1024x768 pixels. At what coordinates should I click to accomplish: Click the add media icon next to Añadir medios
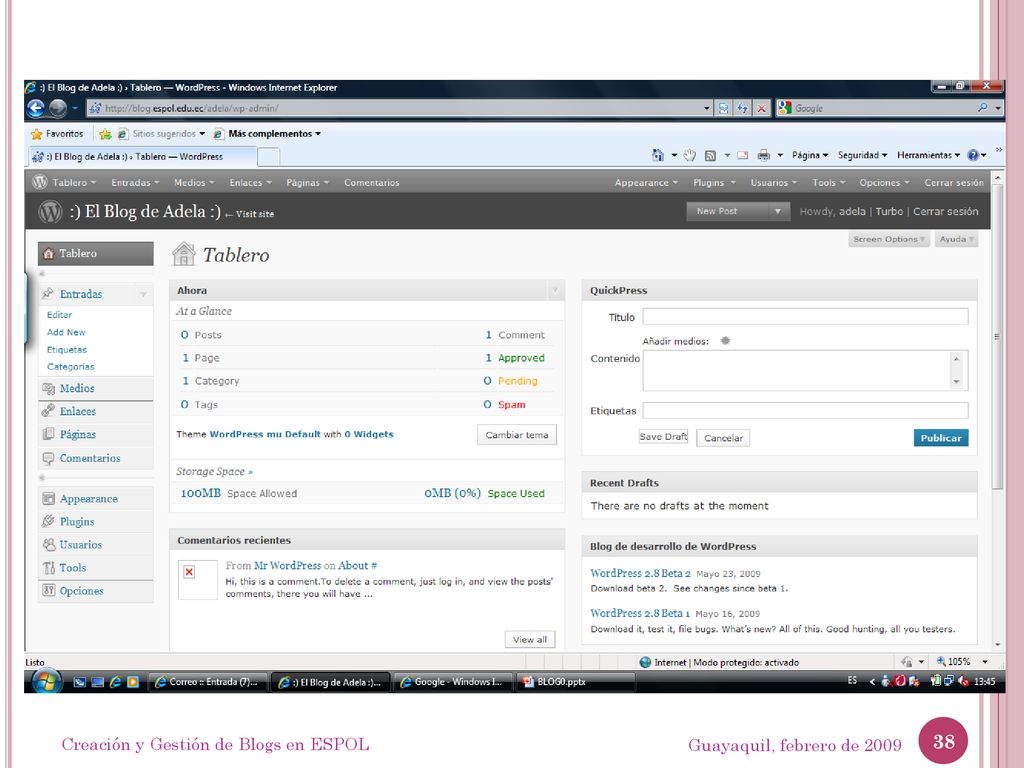coord(726,341)
